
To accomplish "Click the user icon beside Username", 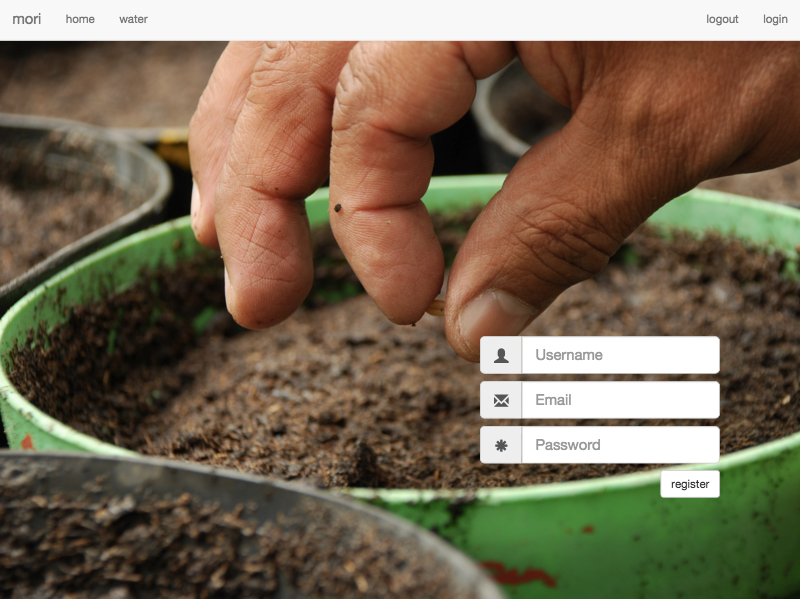I will click(x=501, y=355).
